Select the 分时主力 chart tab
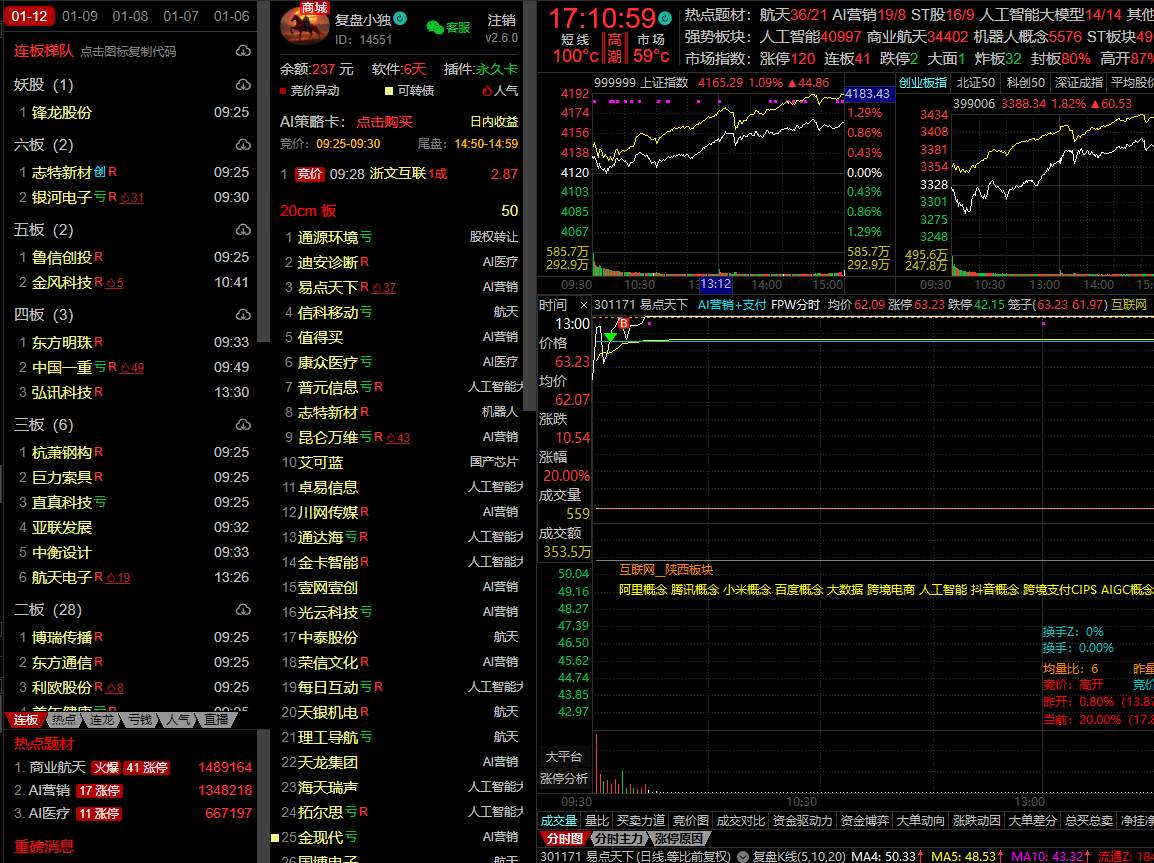This screenshot has width=1154, height=863. point(619,838)
